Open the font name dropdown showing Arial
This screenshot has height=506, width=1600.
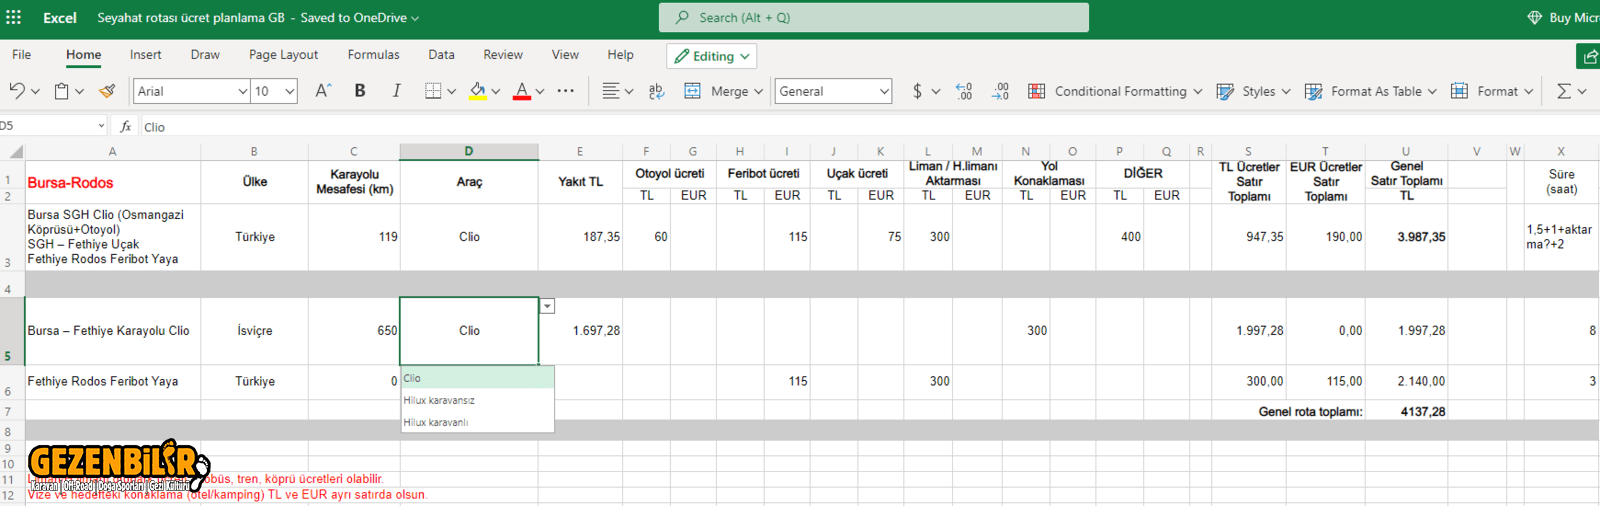coord(191,91)
